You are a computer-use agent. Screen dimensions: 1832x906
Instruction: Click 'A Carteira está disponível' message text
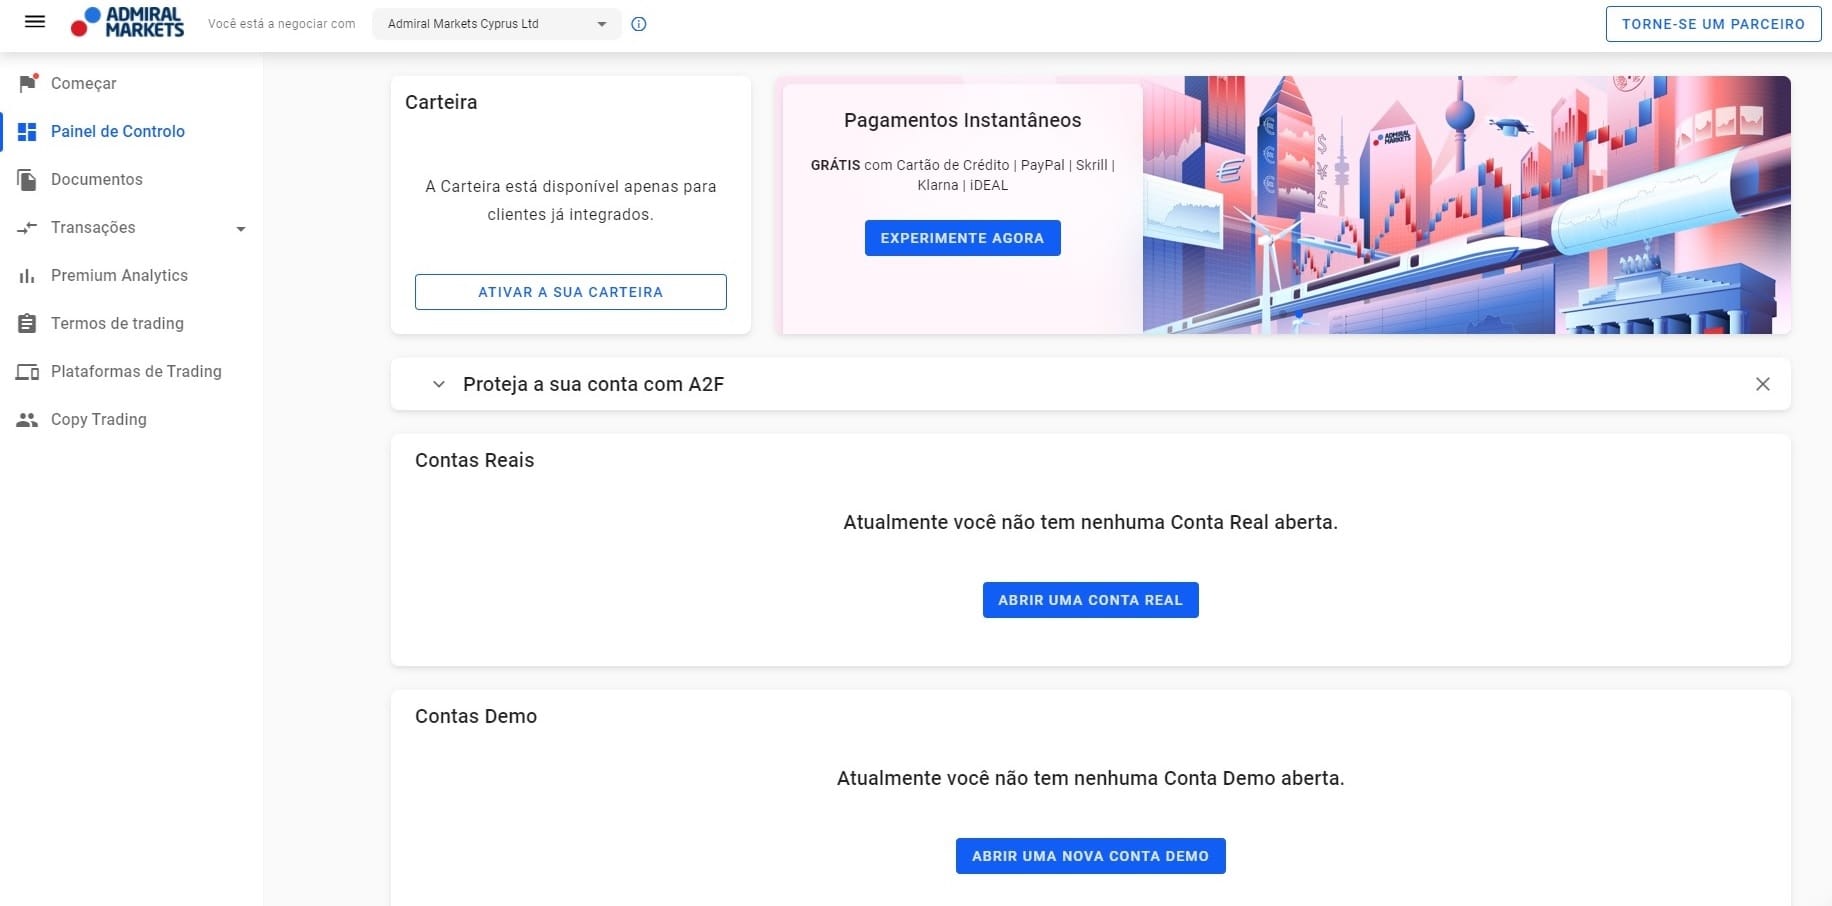[x=570, y=200]
